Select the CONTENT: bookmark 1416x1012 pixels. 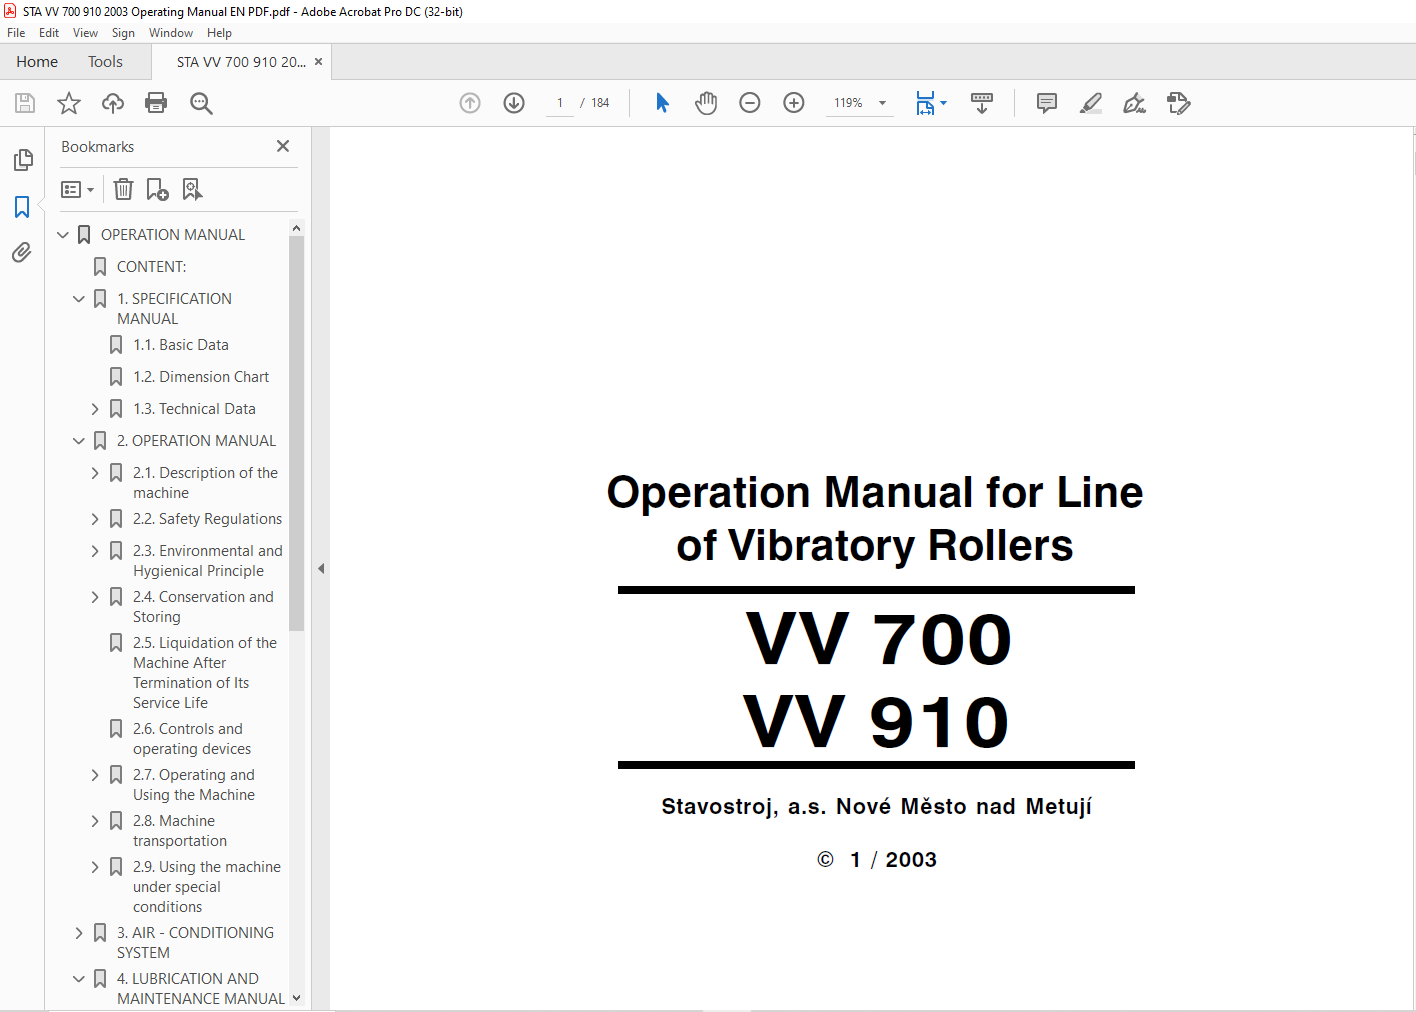coord(152,267)
